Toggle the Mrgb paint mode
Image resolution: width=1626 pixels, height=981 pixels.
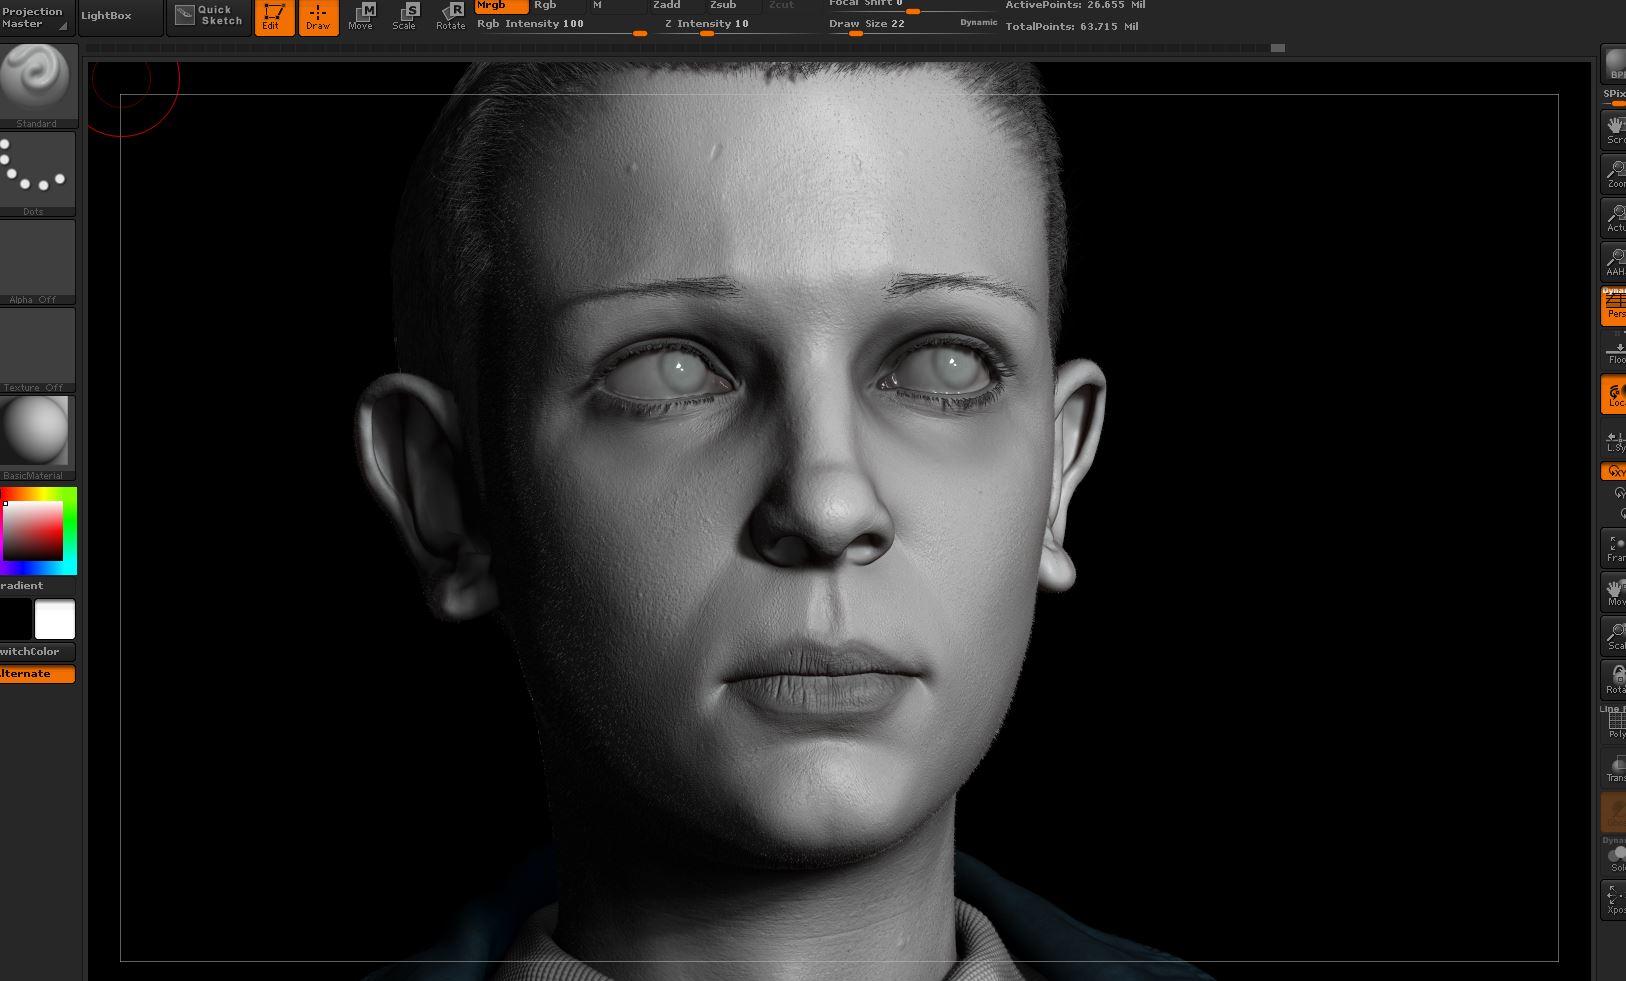point(501,6)
